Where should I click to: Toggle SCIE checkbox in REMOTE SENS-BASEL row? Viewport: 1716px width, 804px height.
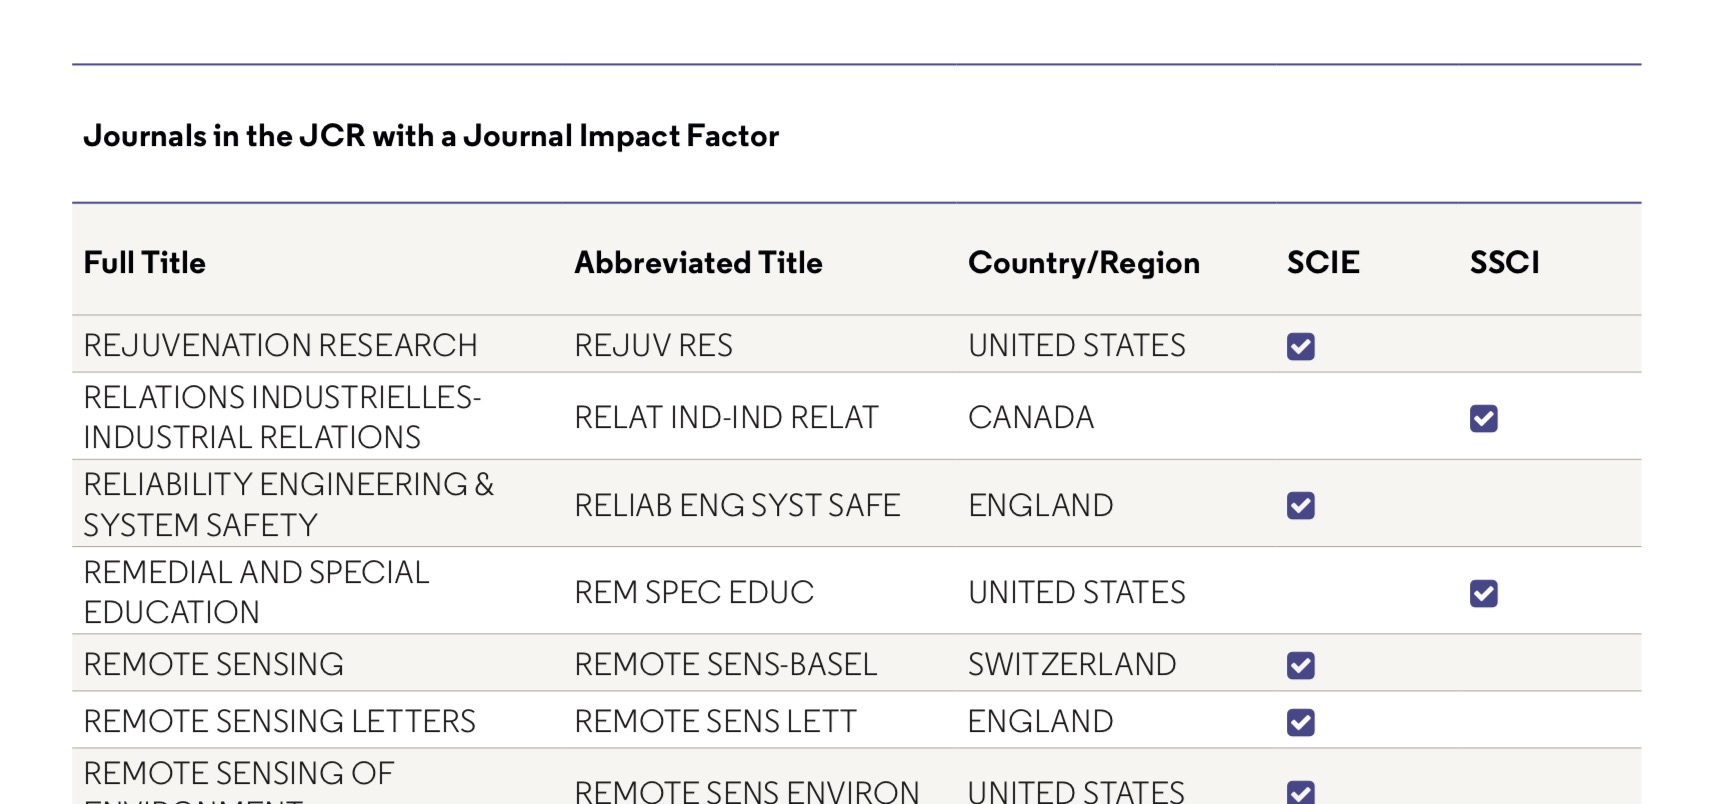(1300, 665)
